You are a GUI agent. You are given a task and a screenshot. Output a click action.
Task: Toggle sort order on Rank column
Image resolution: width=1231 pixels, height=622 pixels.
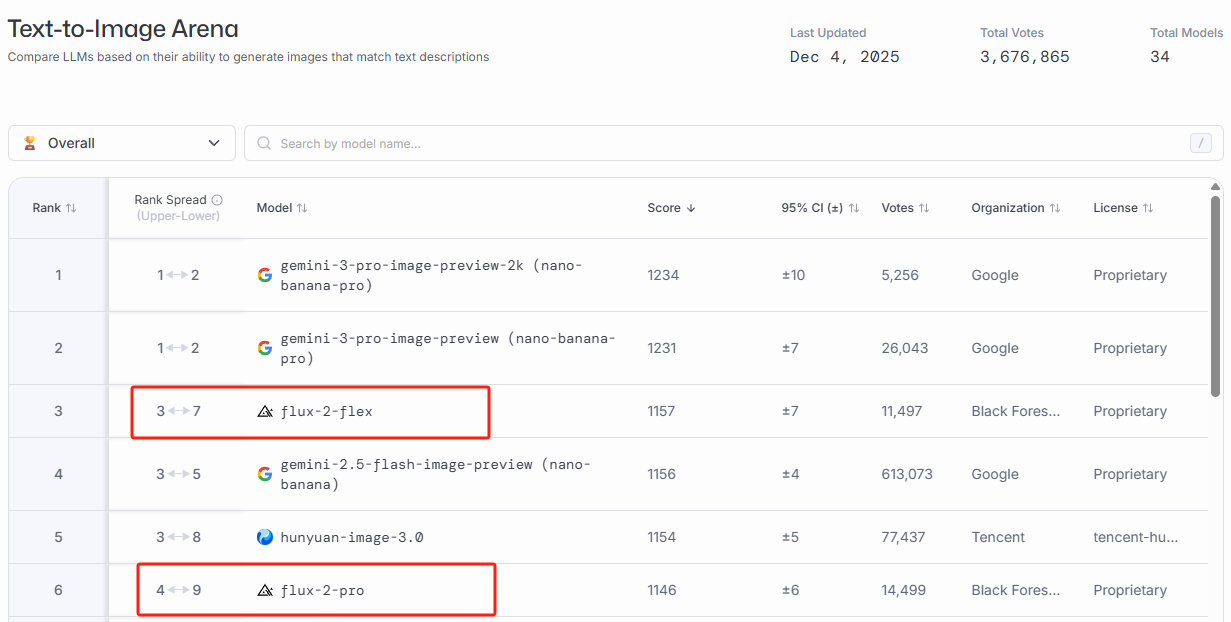[70, 208]
